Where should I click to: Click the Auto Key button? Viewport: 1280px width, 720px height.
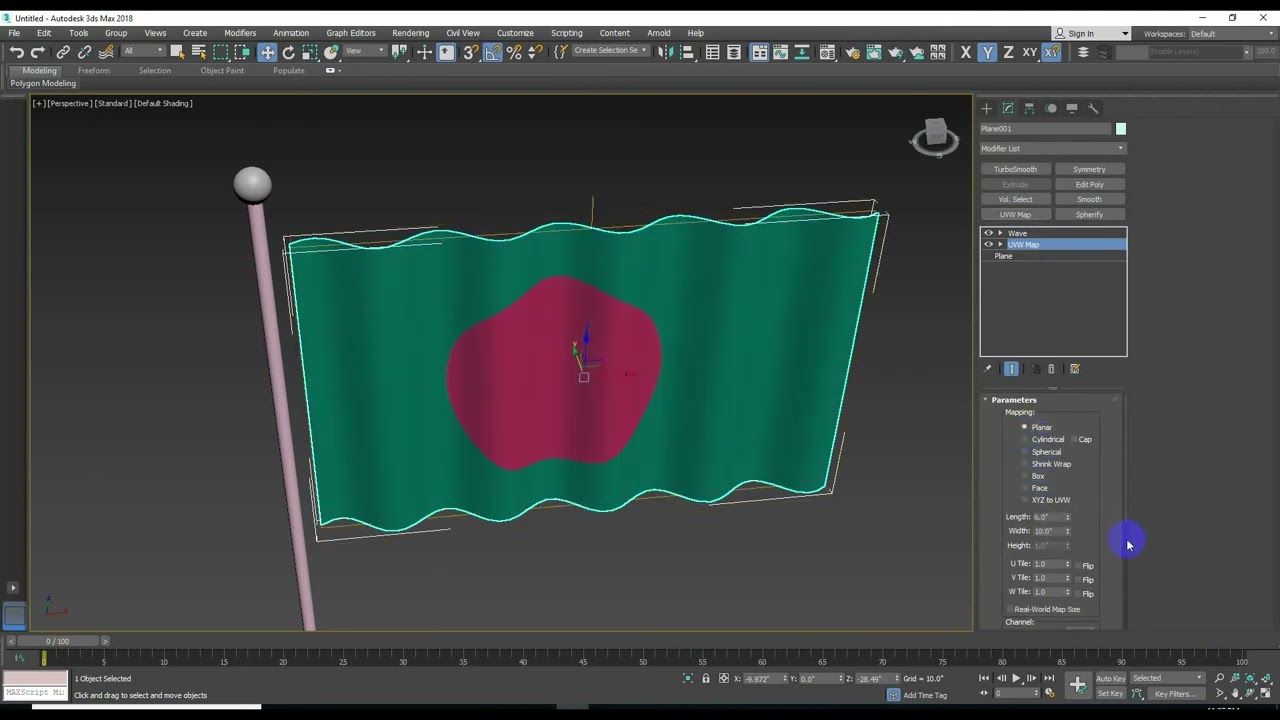pyautogui.click(x=1110, y=679)
